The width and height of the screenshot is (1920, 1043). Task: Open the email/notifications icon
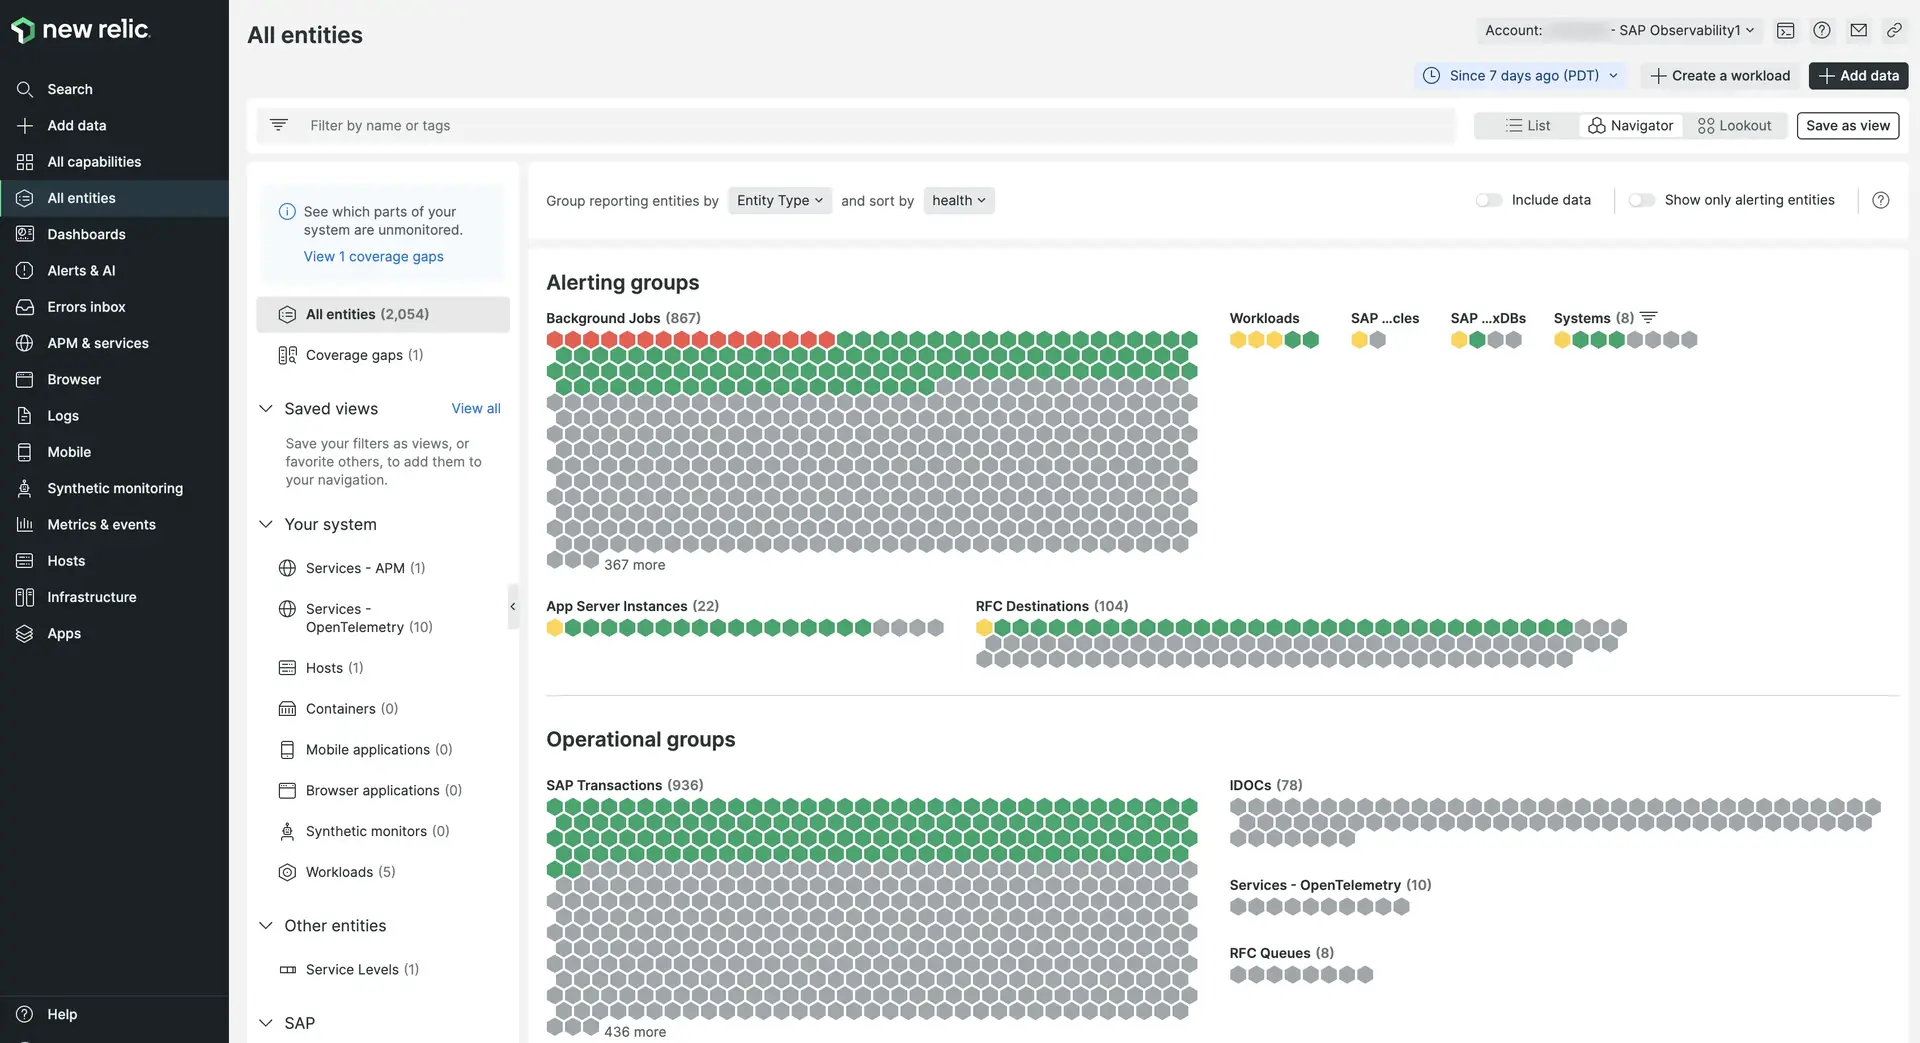pyautogui.click(x=1860, y=30)
